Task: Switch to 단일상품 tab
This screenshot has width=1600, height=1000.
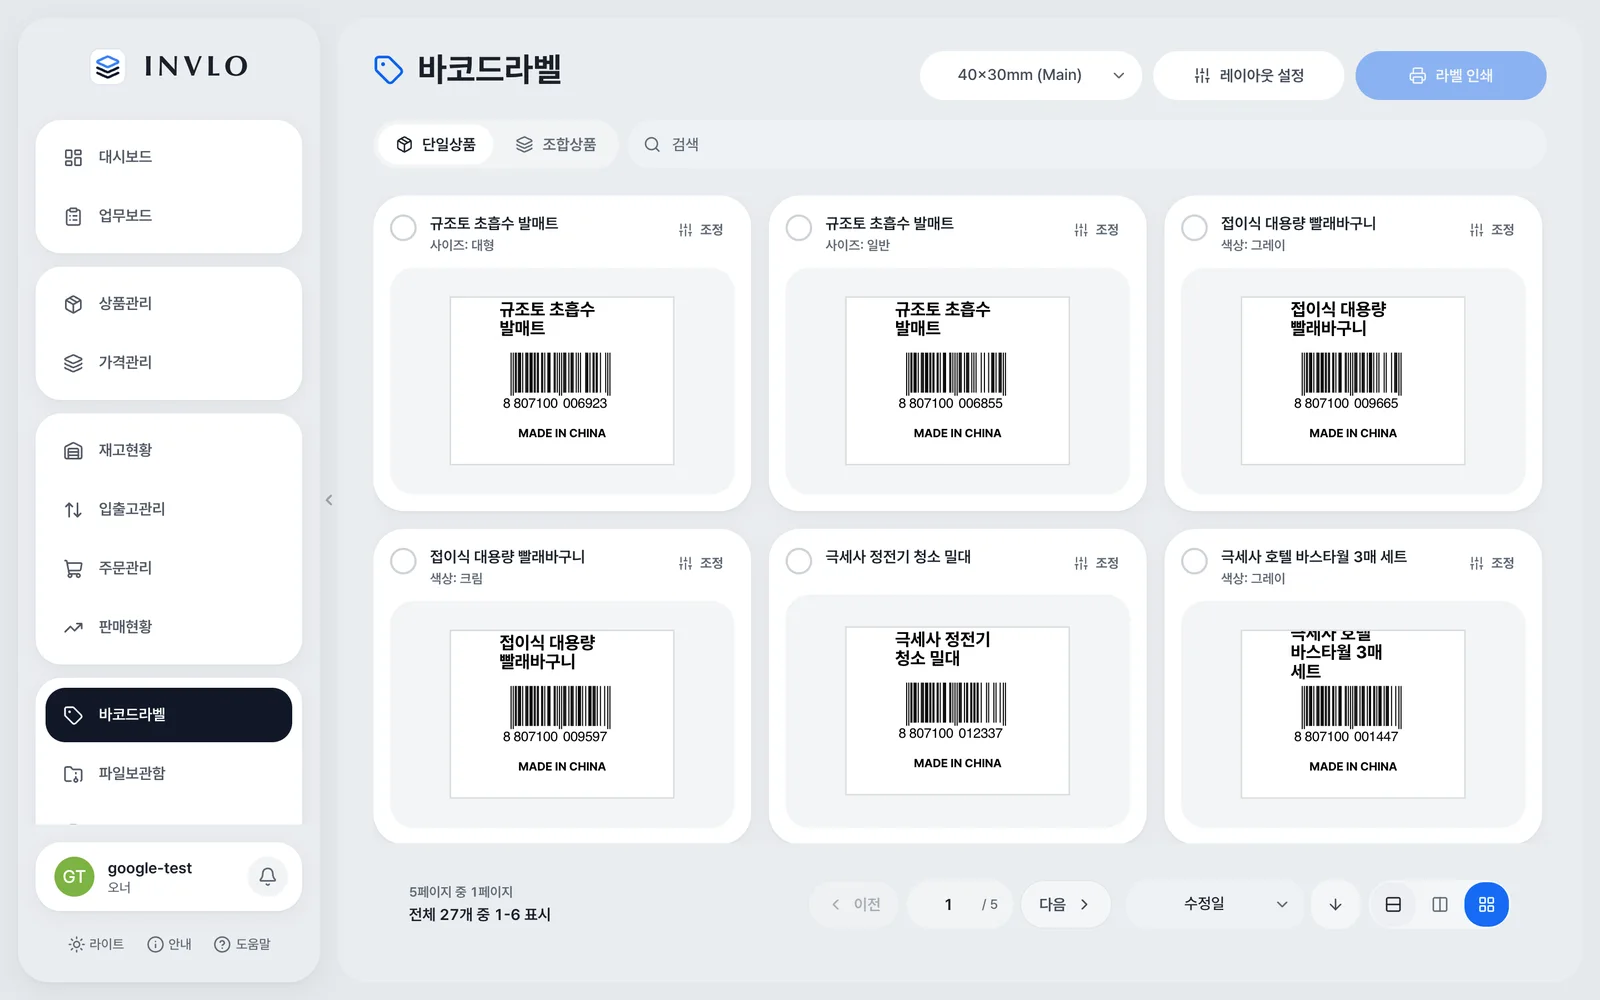Action: pyautogui.click(x=436, y=145)
